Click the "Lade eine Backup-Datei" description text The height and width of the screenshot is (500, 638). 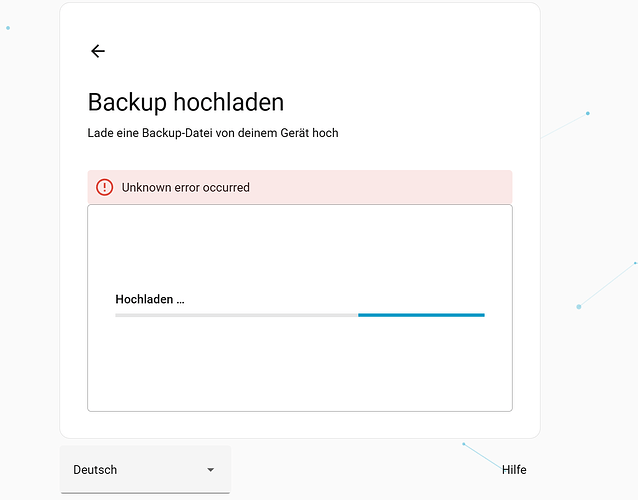(213, 132)
